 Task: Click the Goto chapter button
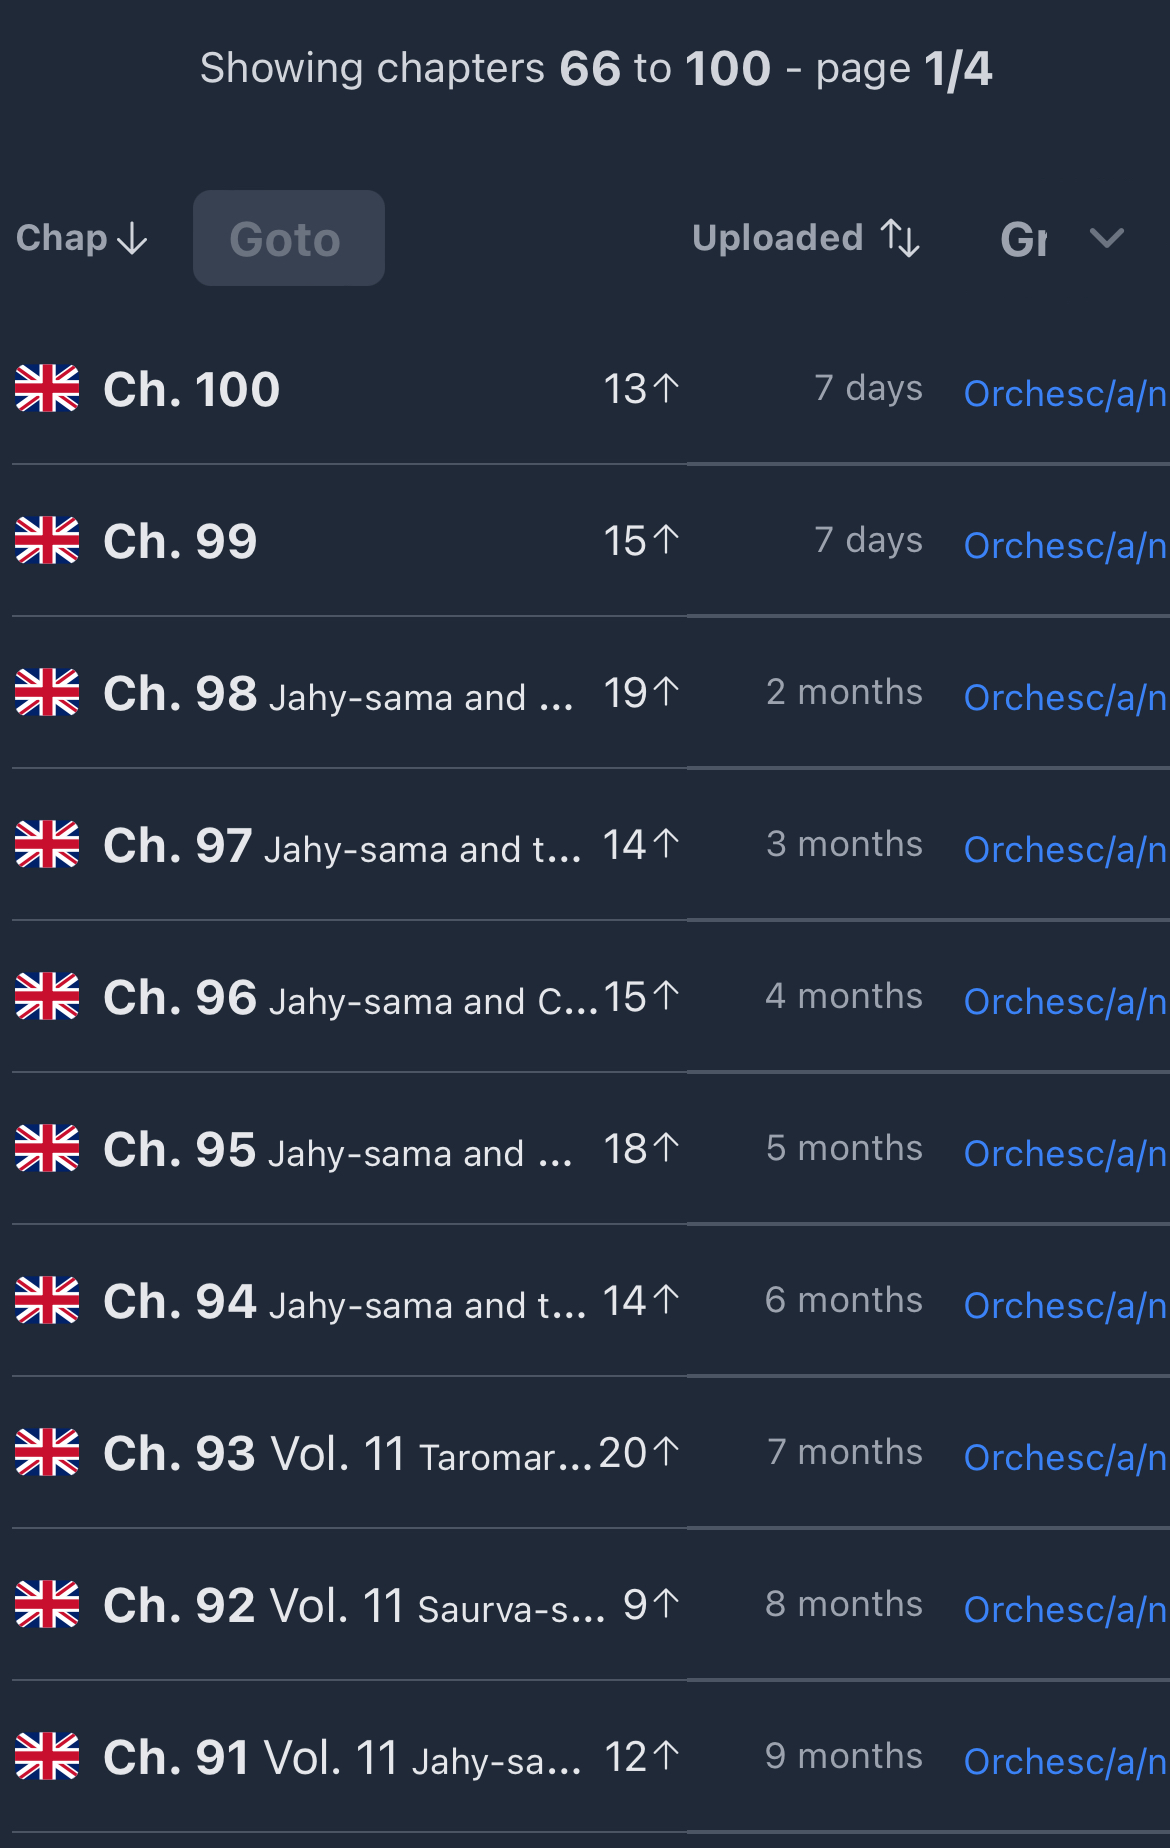pyautogui.click(x=288, y=238)
